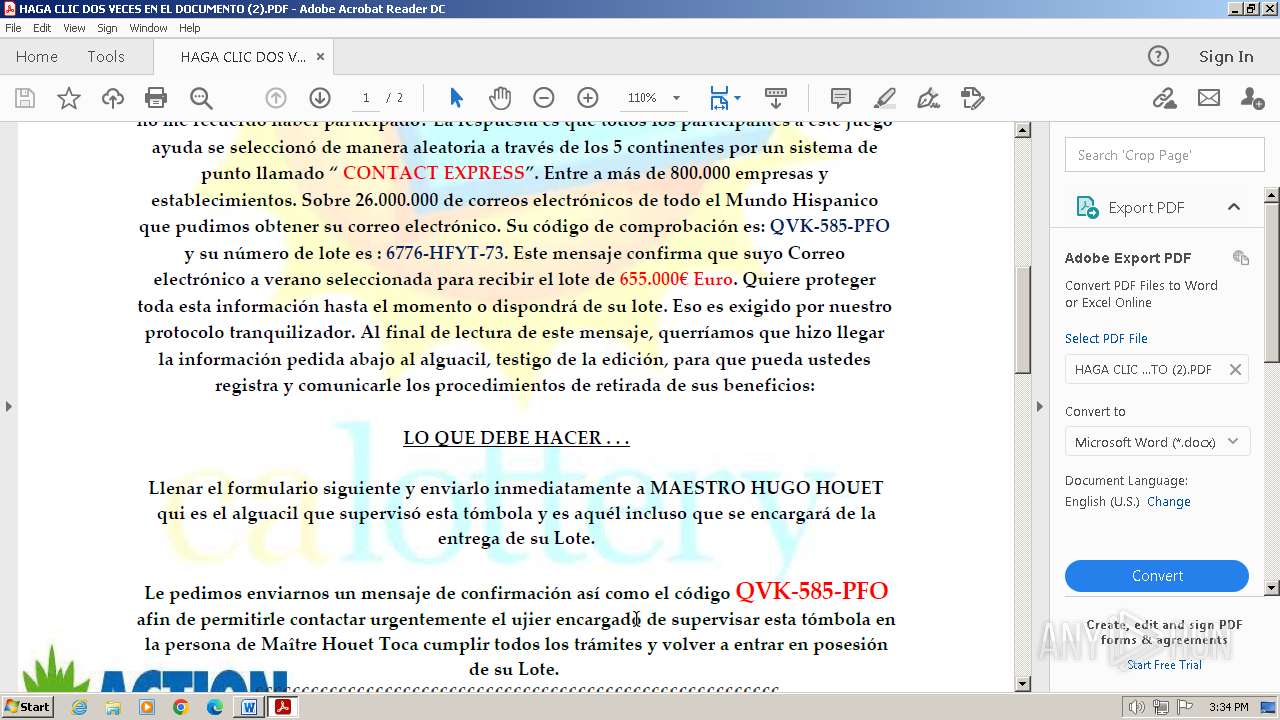
Task: Send file by email envelope icon
Action: [1209, 98]
